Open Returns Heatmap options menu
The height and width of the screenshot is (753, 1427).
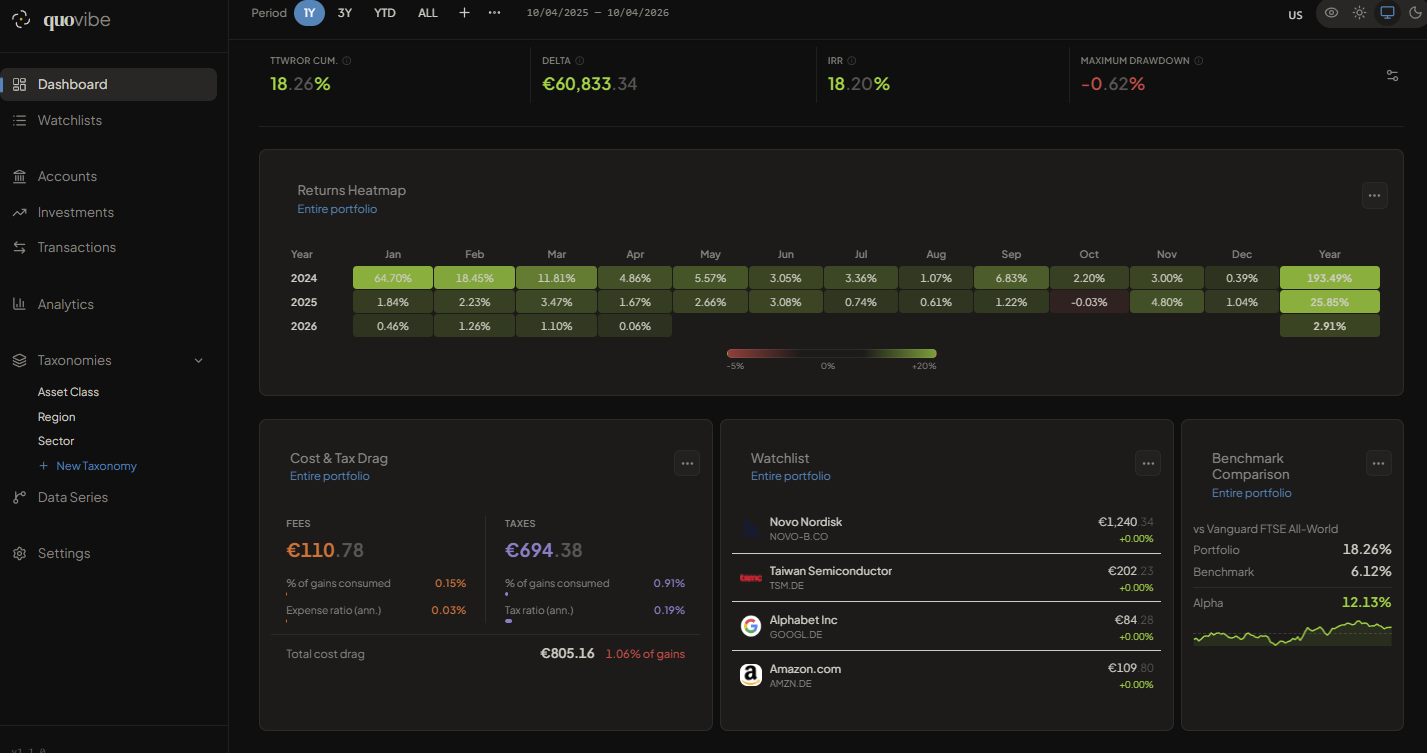(1374, 195)
